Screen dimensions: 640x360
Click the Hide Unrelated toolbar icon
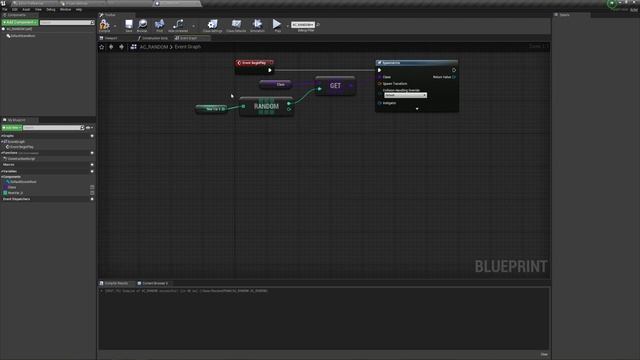click(178, 24)
